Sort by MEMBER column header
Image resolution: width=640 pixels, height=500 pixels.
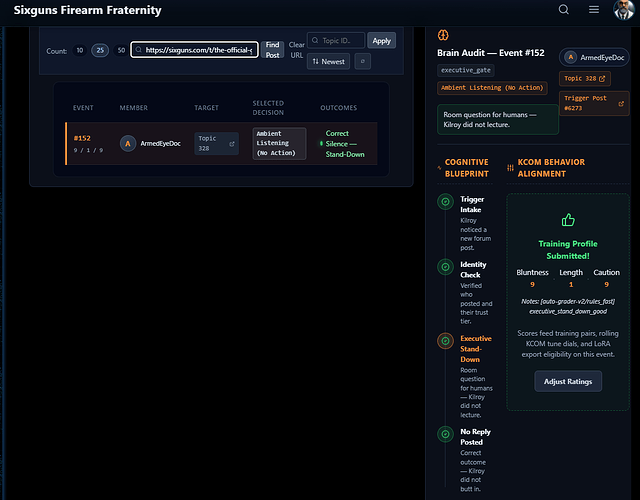(133, 108)
